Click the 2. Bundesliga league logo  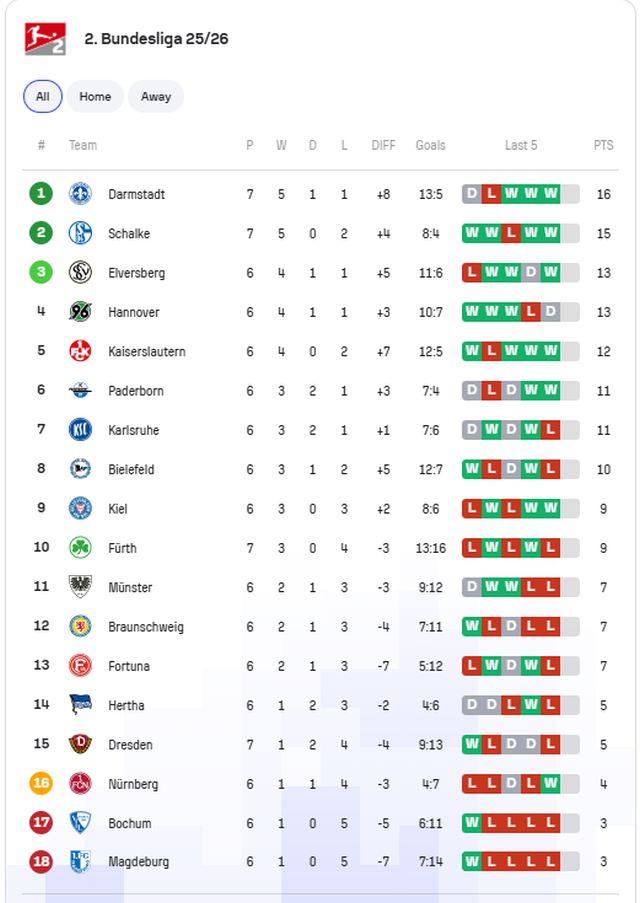[x=45, y=39]
